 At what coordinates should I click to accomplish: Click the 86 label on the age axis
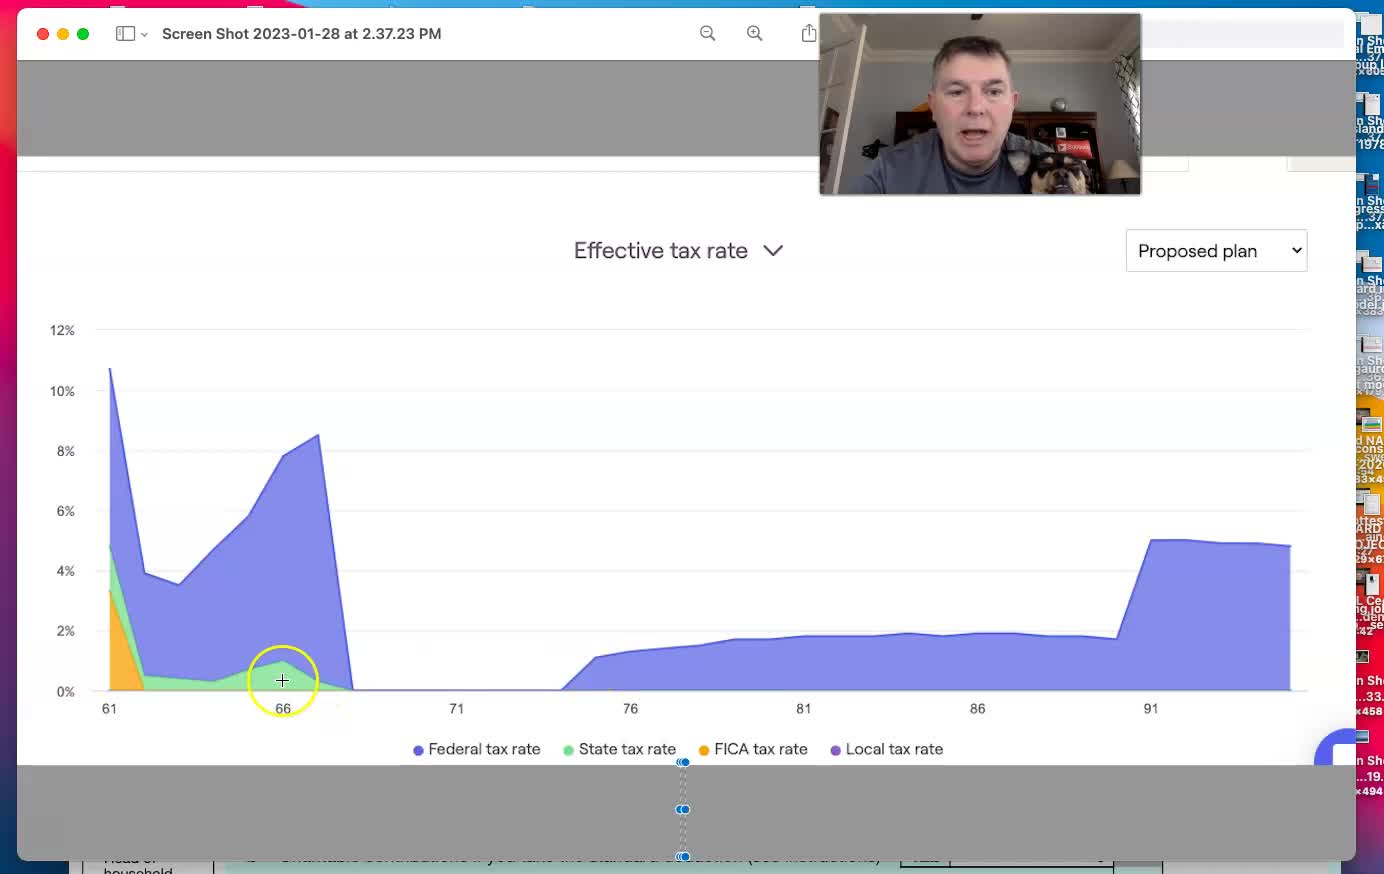tap(977, 708)
